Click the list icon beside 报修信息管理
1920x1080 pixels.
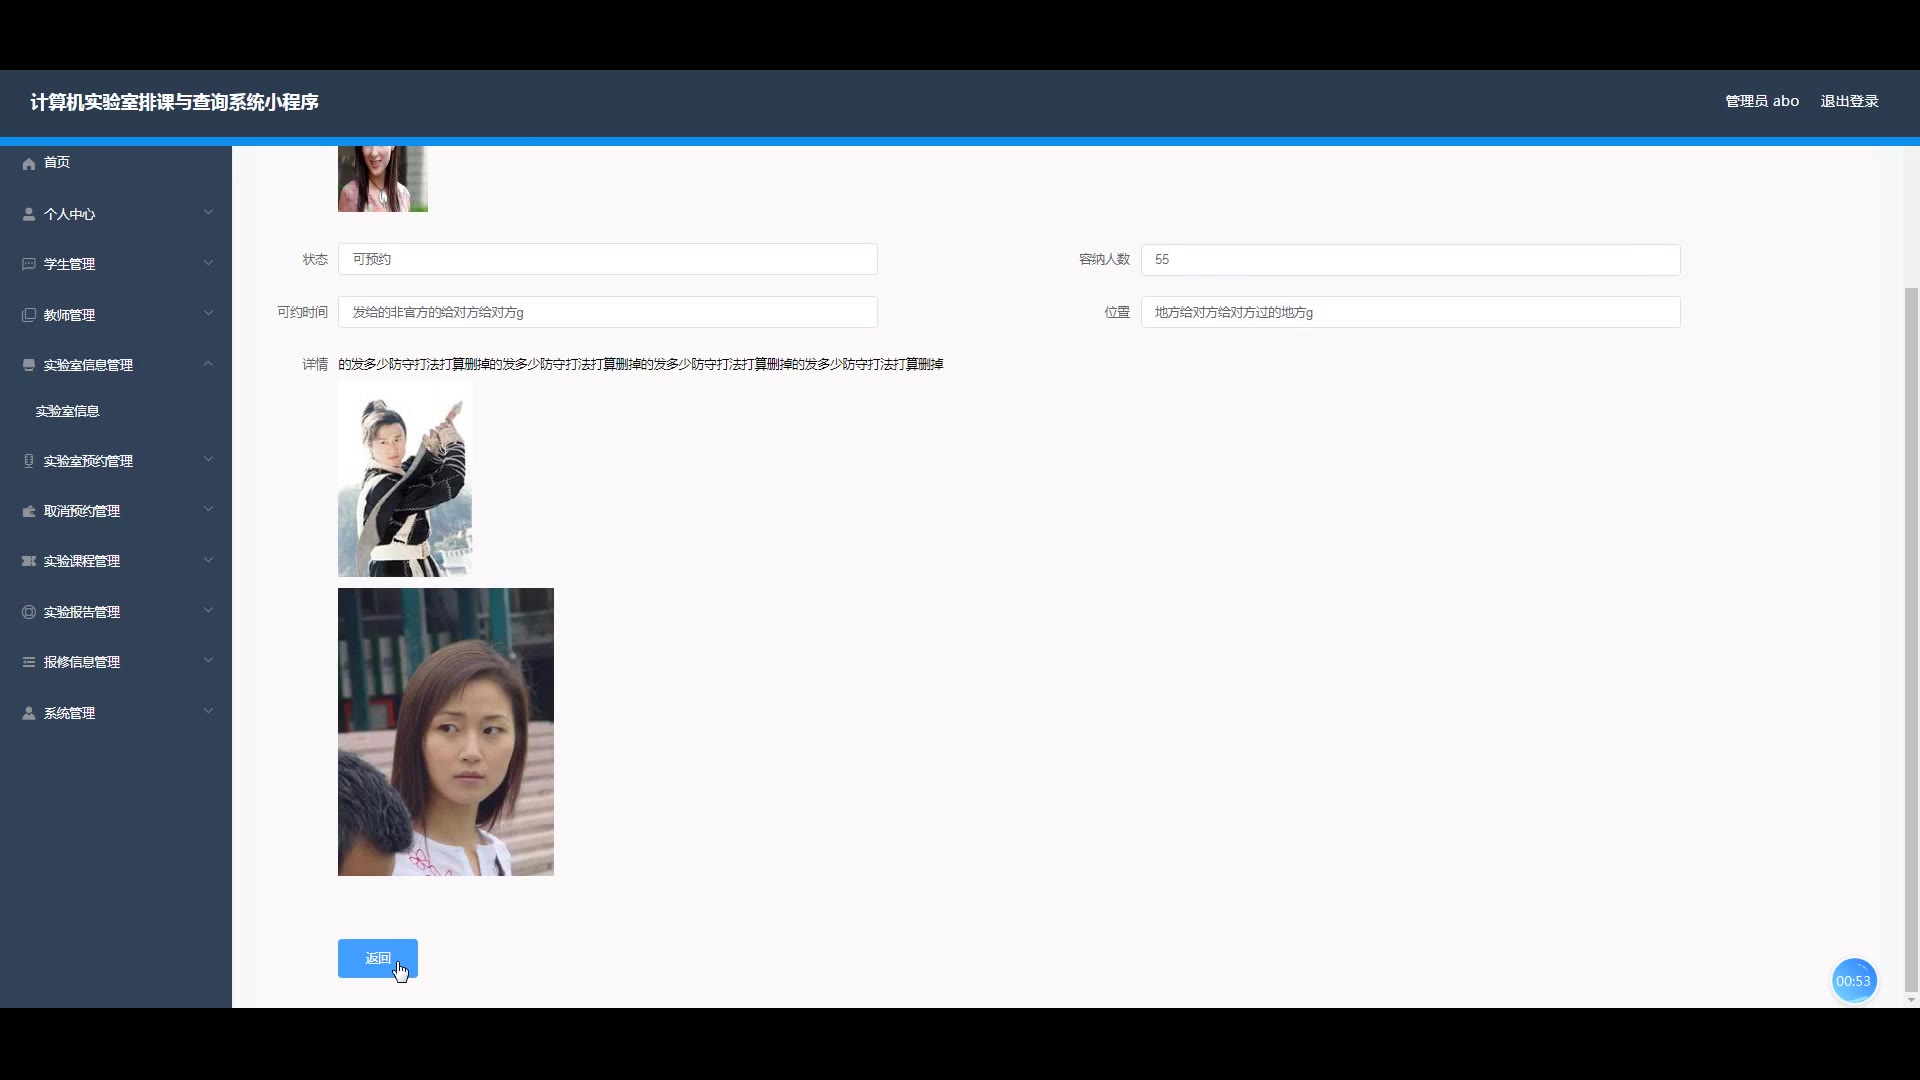point(29,662)
